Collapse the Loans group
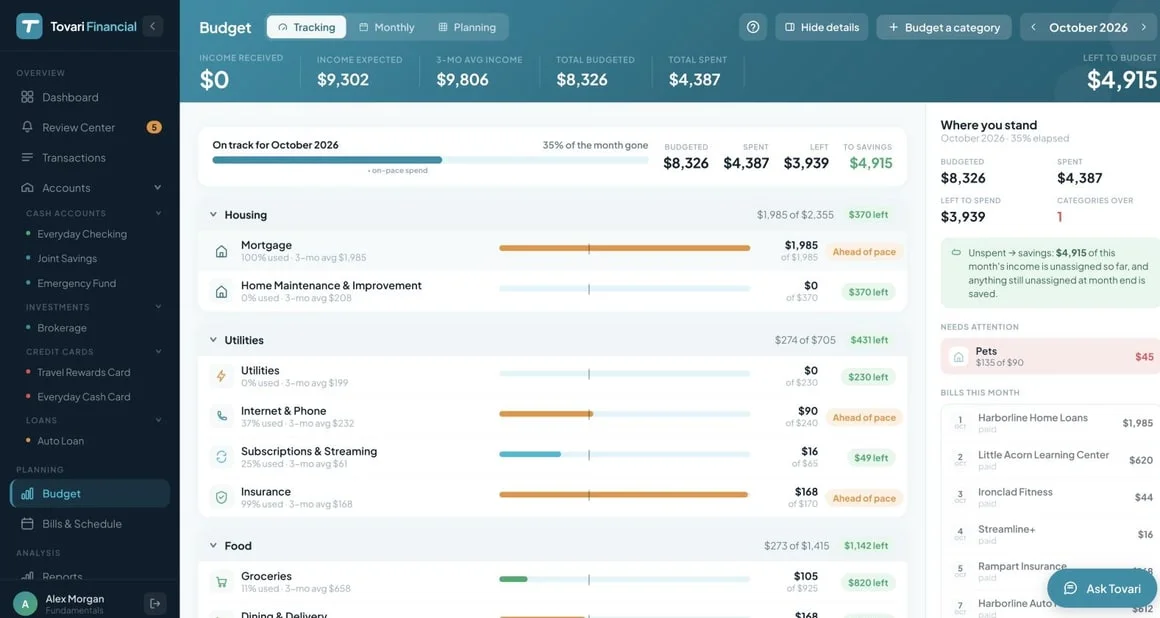Viewport: 1160px width, 618px height. (x=158, y=420)
